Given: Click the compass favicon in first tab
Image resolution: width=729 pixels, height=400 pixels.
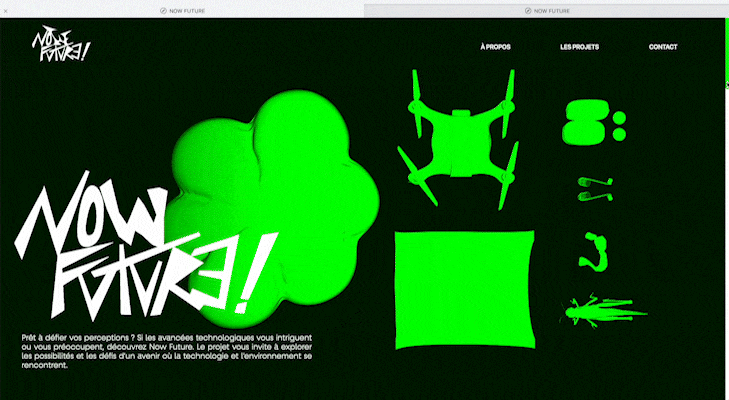Looking at the screenshot, I should click(163, 10).
